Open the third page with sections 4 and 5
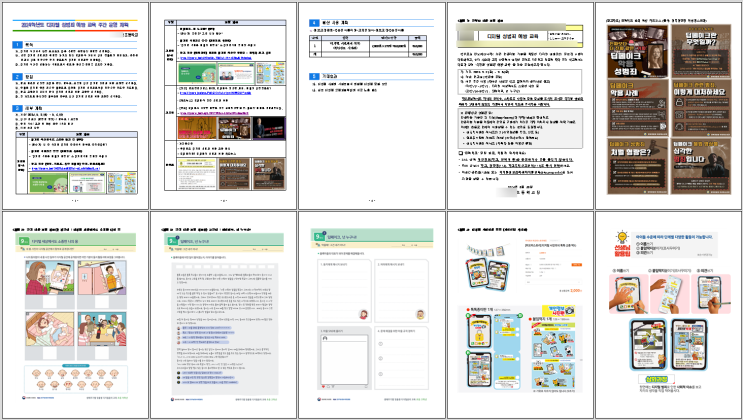 pos(372,106)
